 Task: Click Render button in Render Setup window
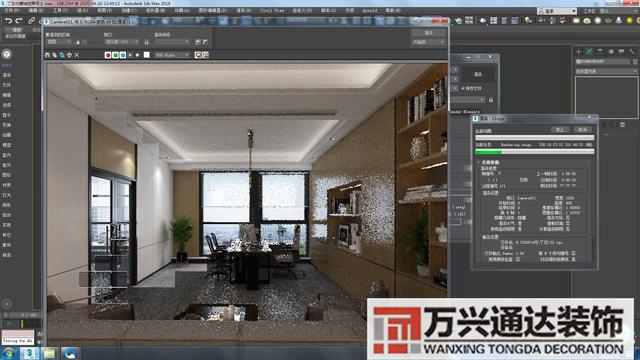[478, 74]
